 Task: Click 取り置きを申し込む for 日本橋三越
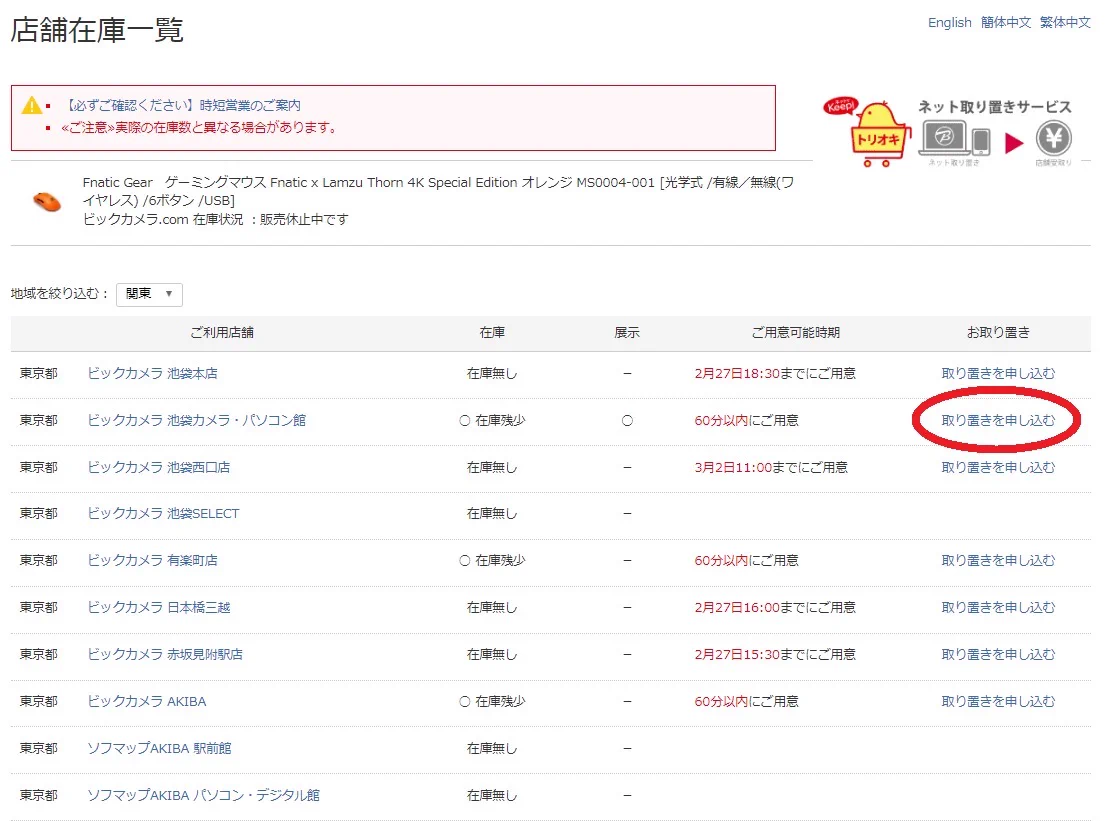998,608
